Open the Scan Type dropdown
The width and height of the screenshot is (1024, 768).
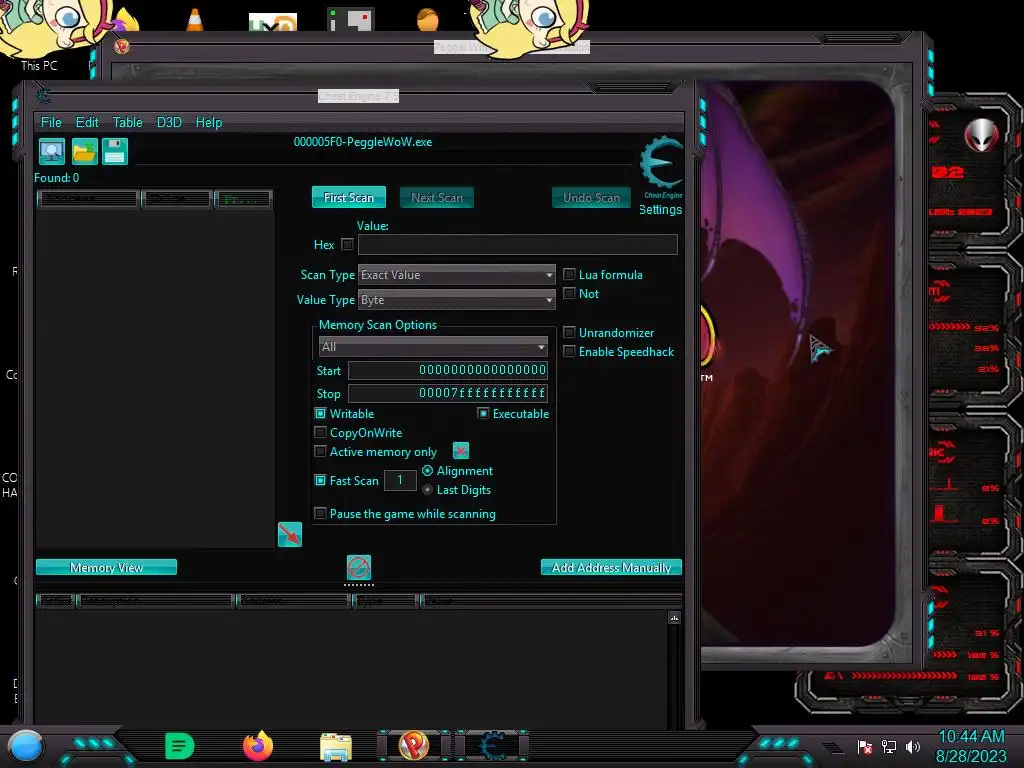[456, 275]
